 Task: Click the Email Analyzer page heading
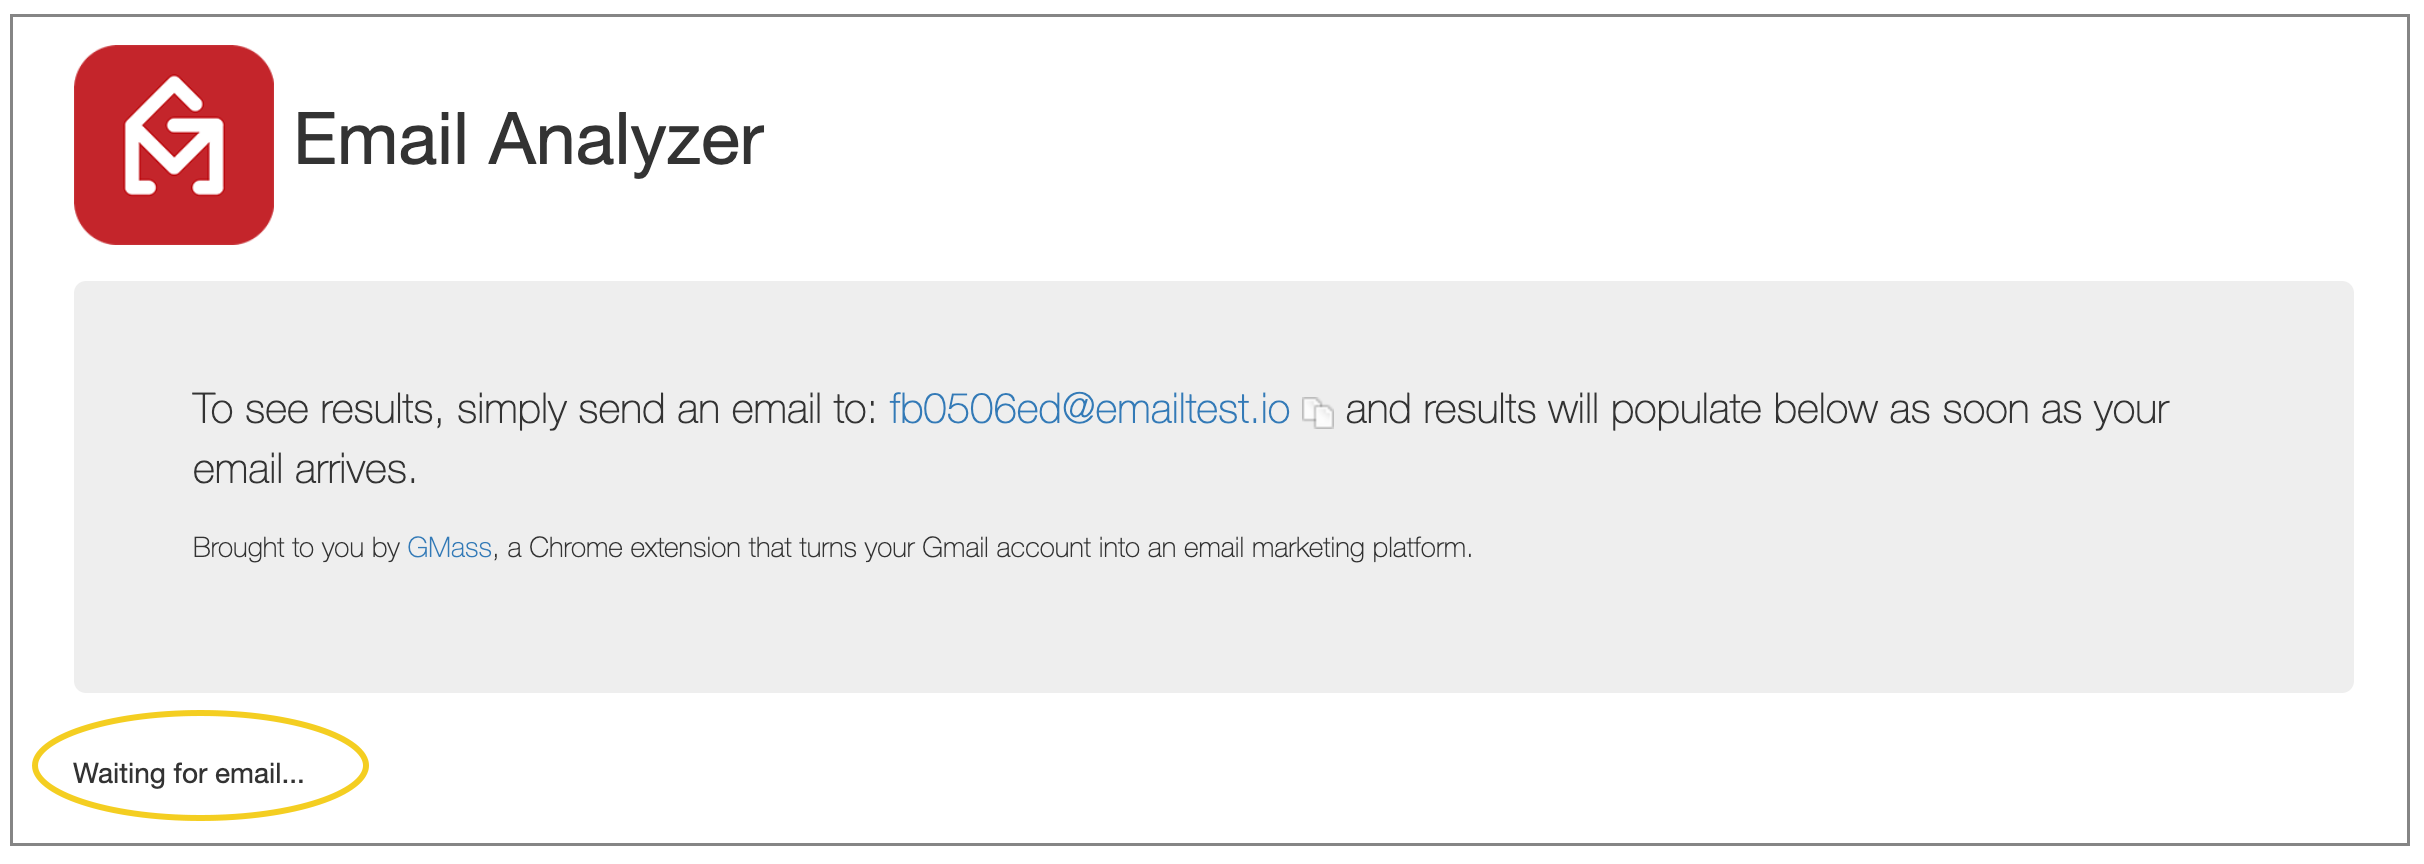(529, 140)
